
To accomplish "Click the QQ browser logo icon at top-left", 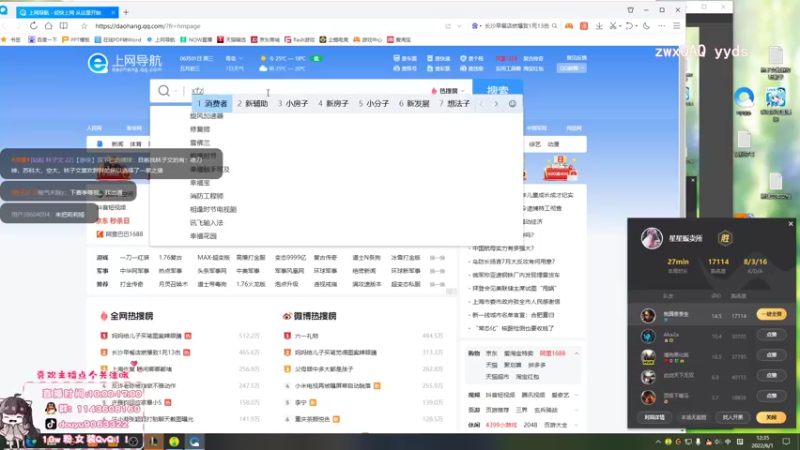I will 4,11.
